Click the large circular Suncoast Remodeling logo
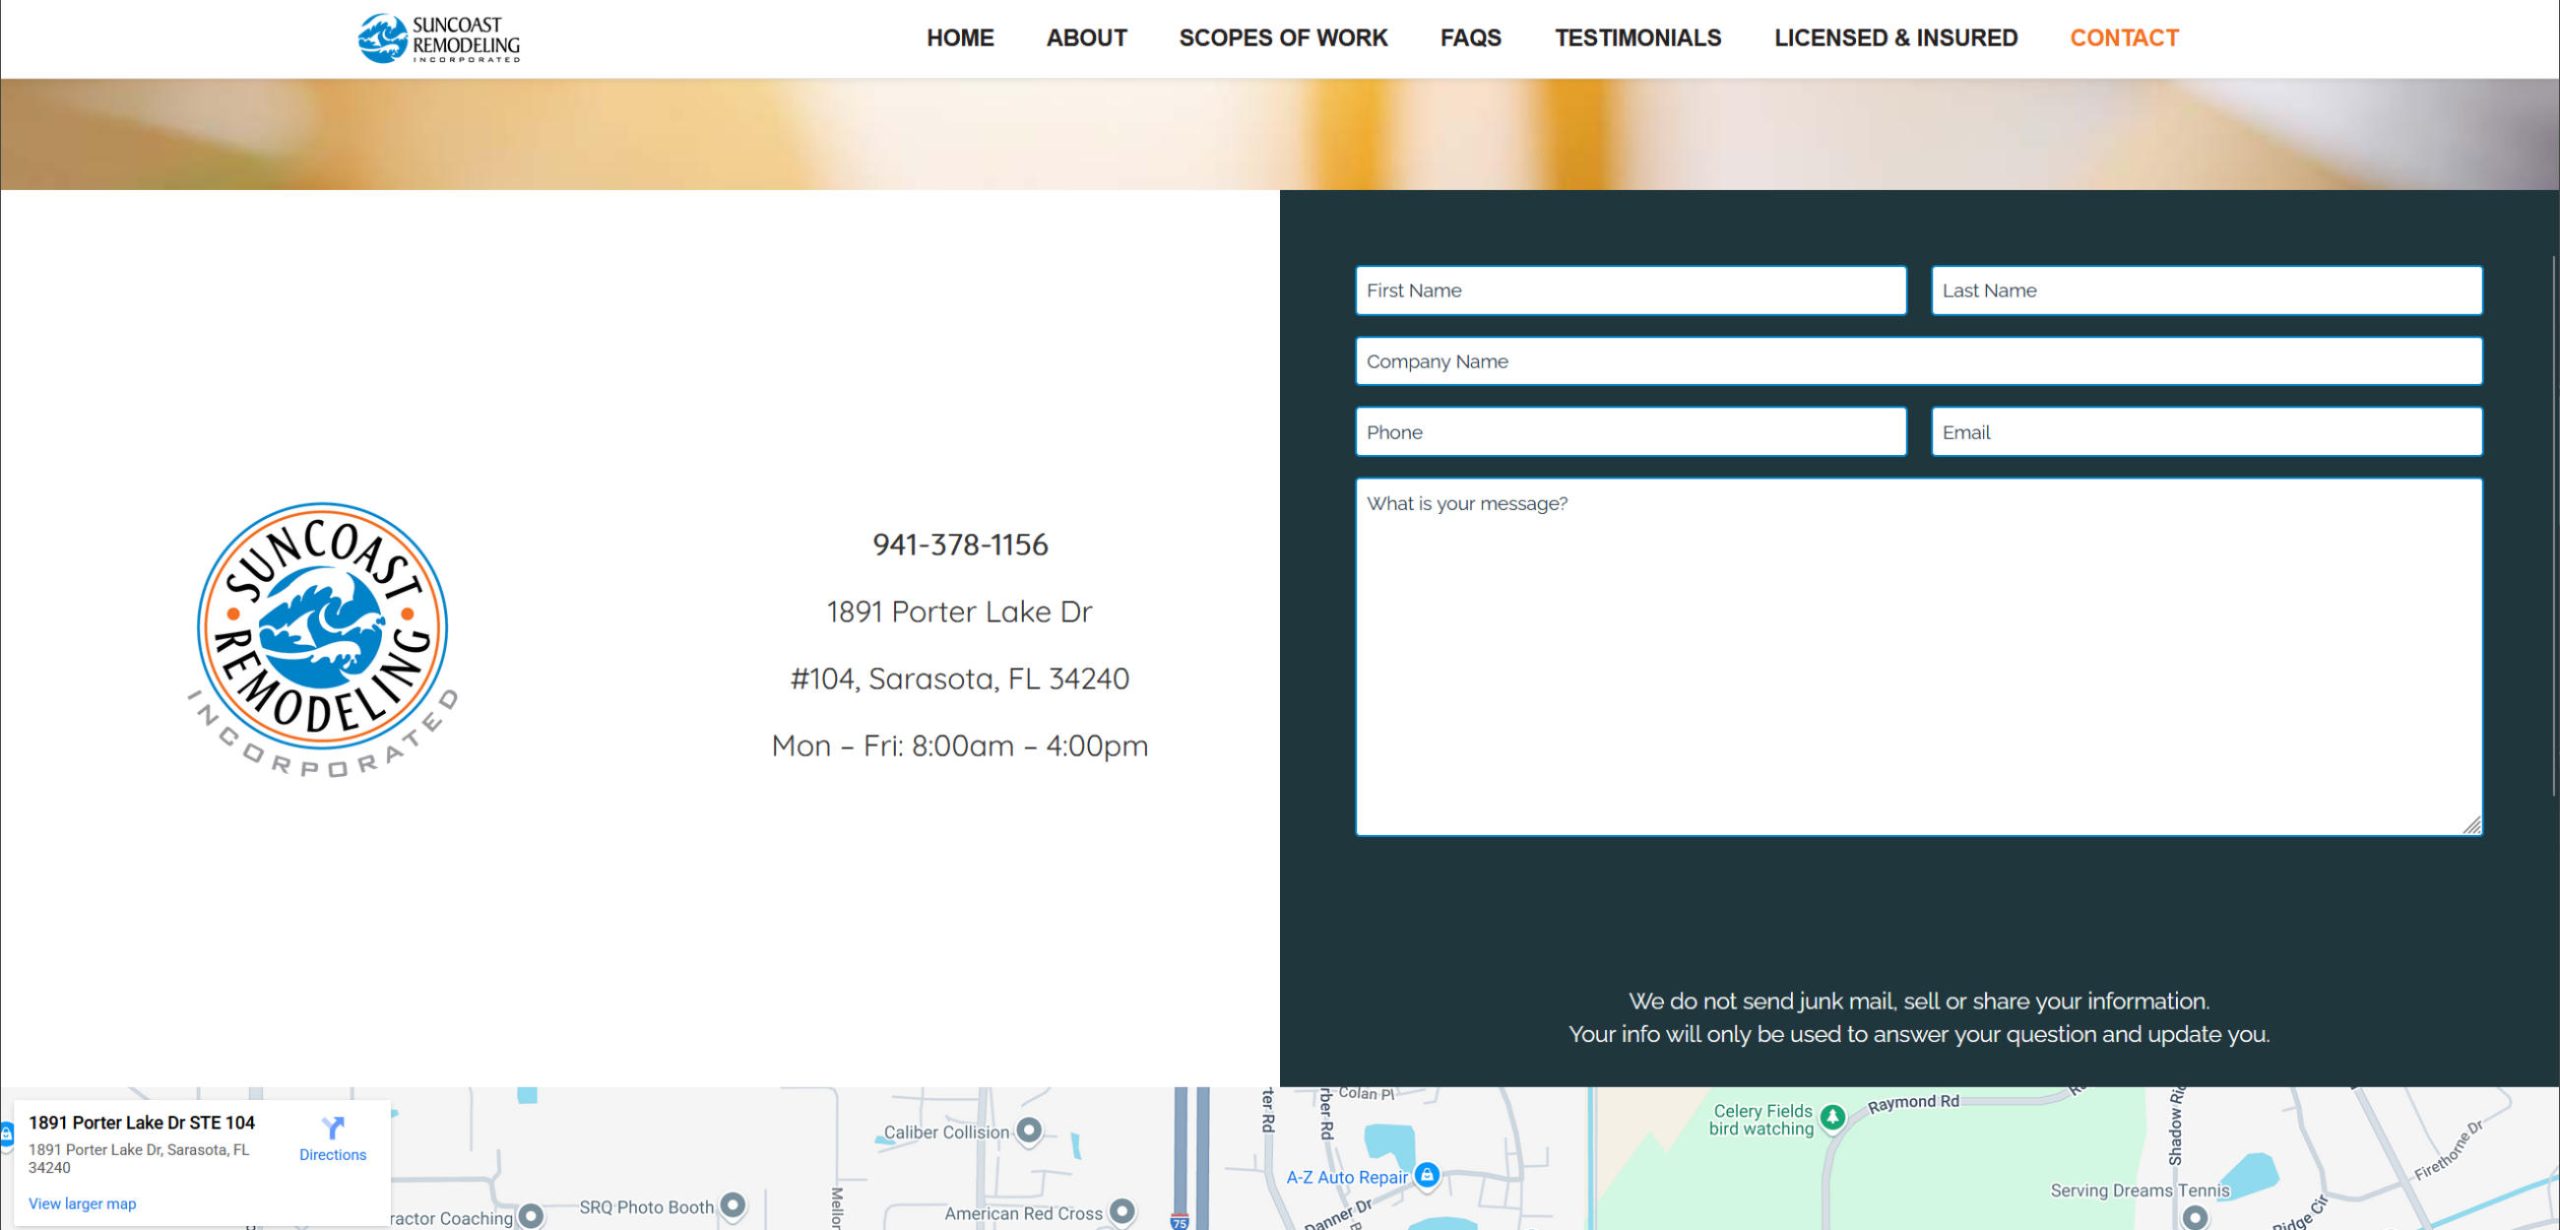This screenshot has height=1230, width=2560. [322, 638]
